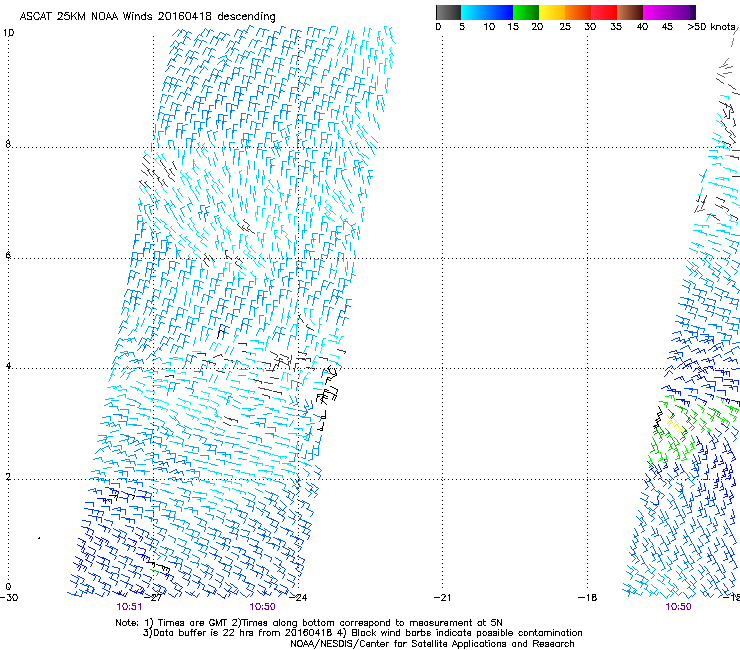Screen dimensions: 740x650
Task: Click the '25' label under the color bar
Action: point(565,26)
